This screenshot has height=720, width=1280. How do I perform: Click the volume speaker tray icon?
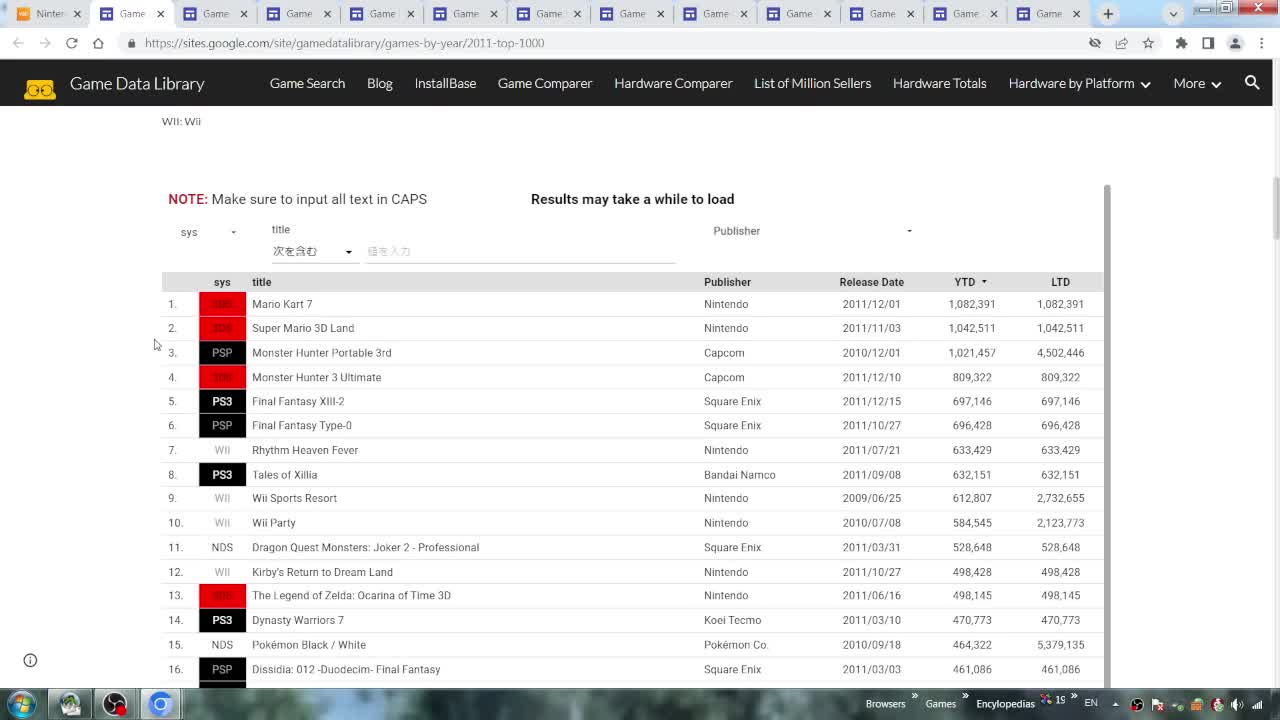tap(1237, 704)
